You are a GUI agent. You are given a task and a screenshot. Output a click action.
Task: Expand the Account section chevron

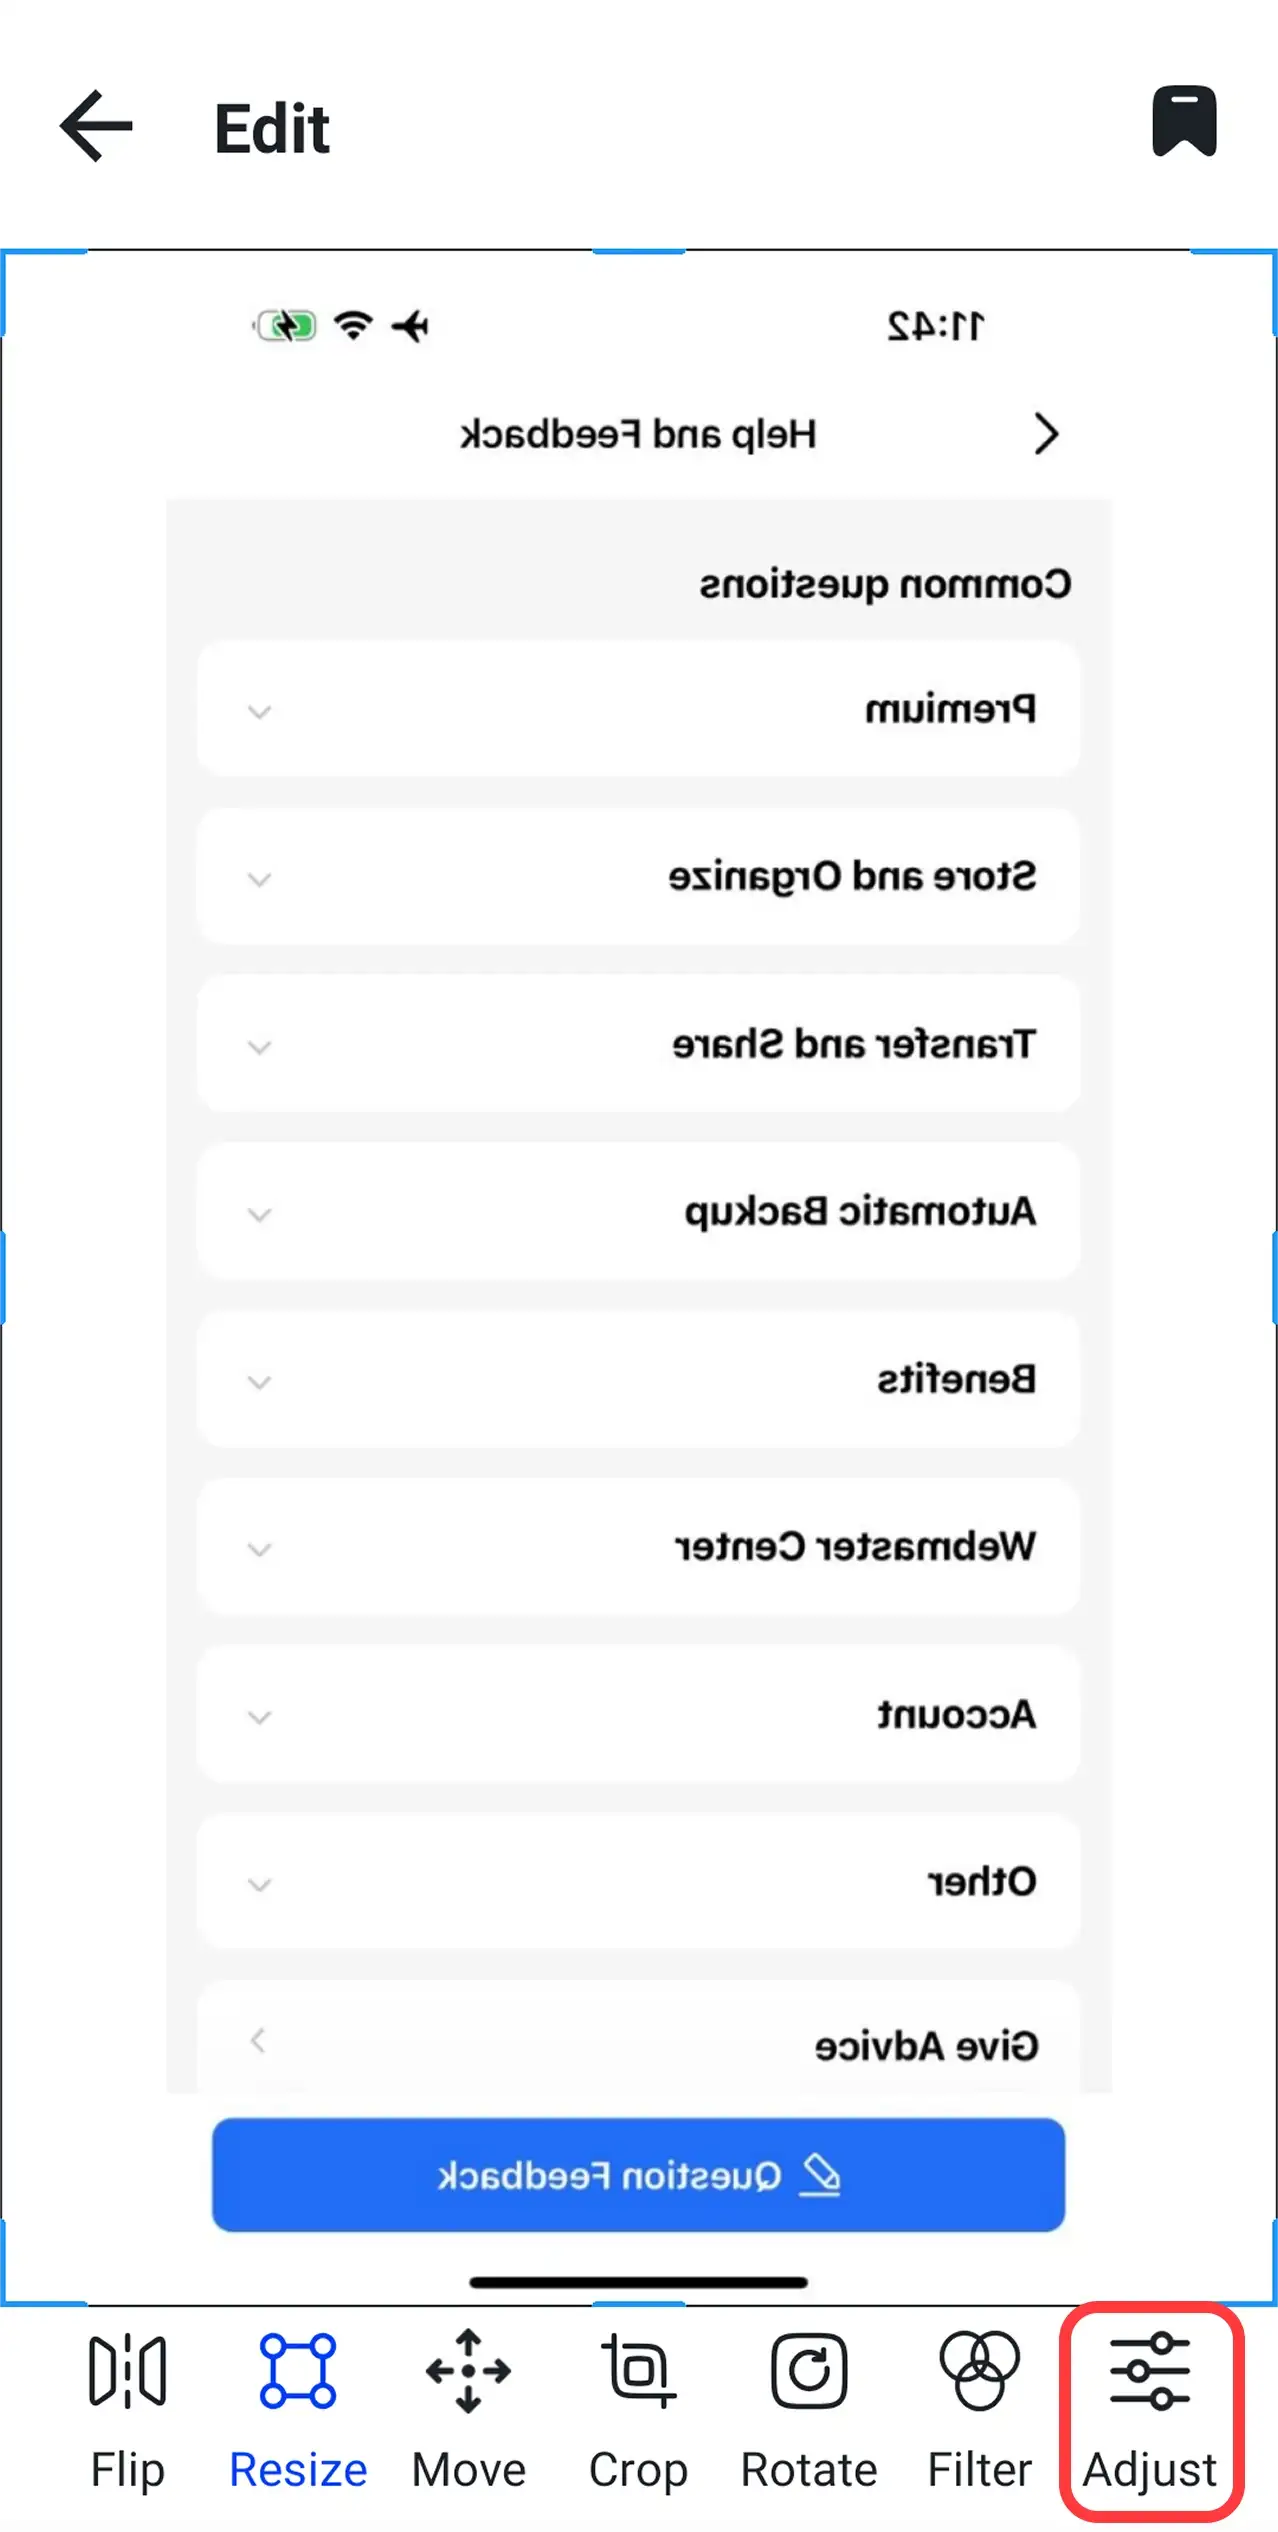pyautogui.click(x=260, y=1717)
